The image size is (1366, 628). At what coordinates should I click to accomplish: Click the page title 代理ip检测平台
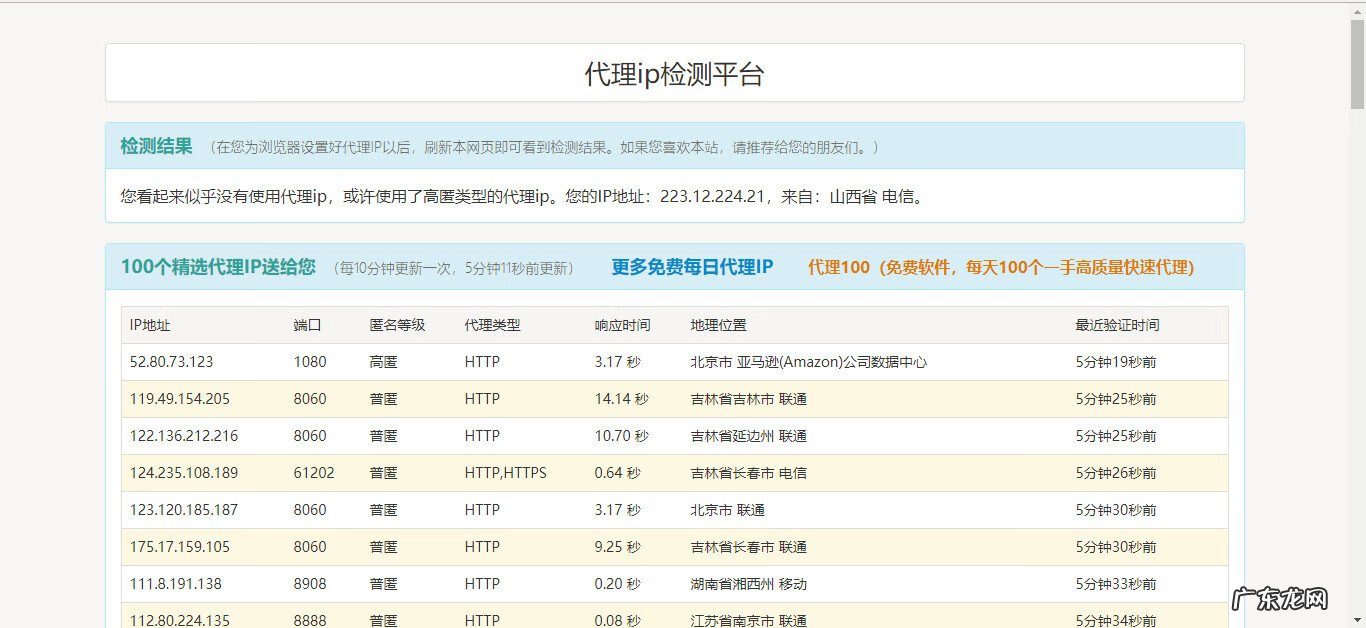(x=673, y=72)
